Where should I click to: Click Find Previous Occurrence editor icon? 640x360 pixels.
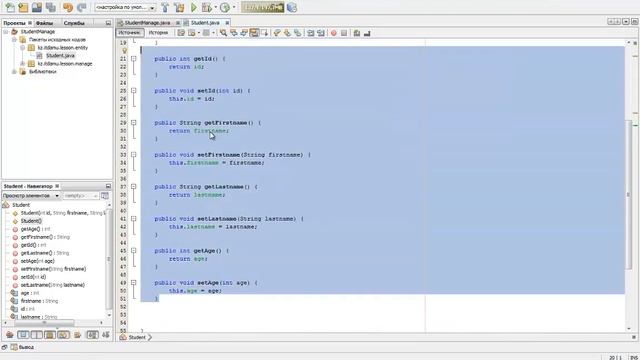(233, 33)
